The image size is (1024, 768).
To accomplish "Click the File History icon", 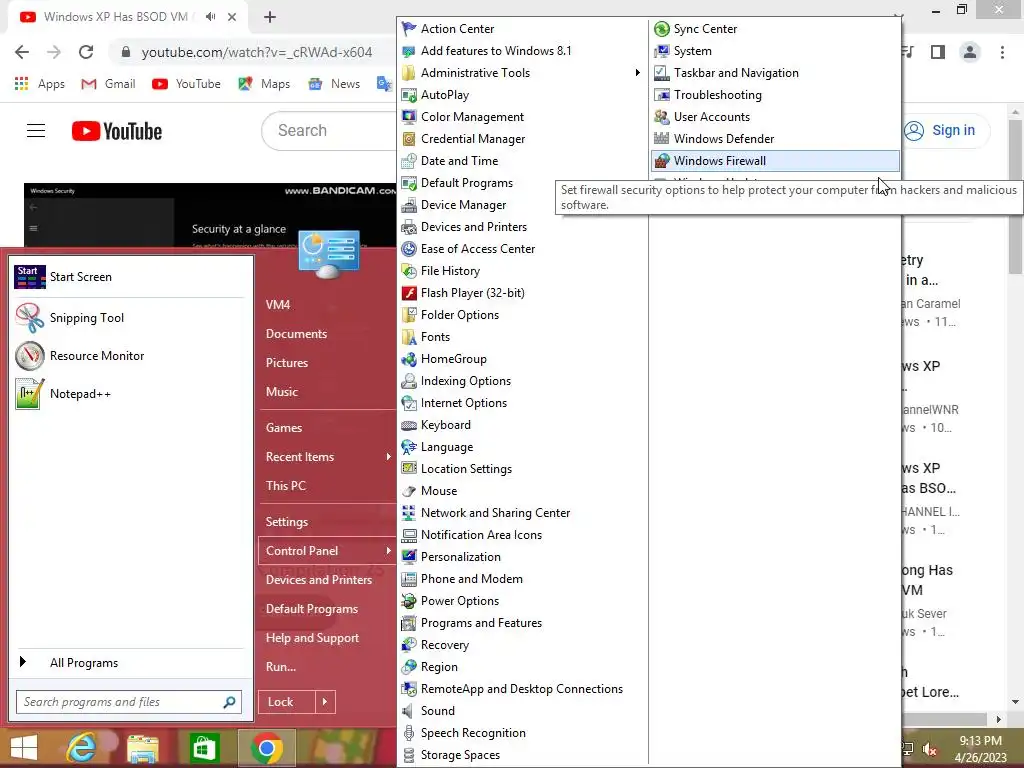I will 409,271.
